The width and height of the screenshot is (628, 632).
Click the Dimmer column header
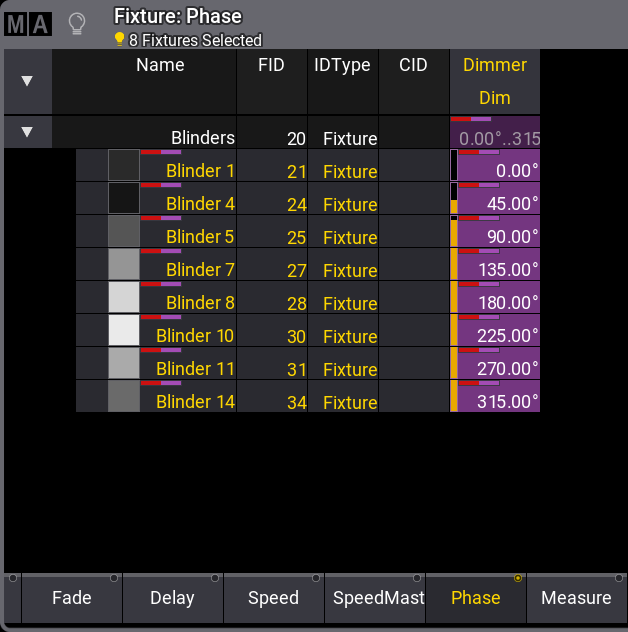494,65
